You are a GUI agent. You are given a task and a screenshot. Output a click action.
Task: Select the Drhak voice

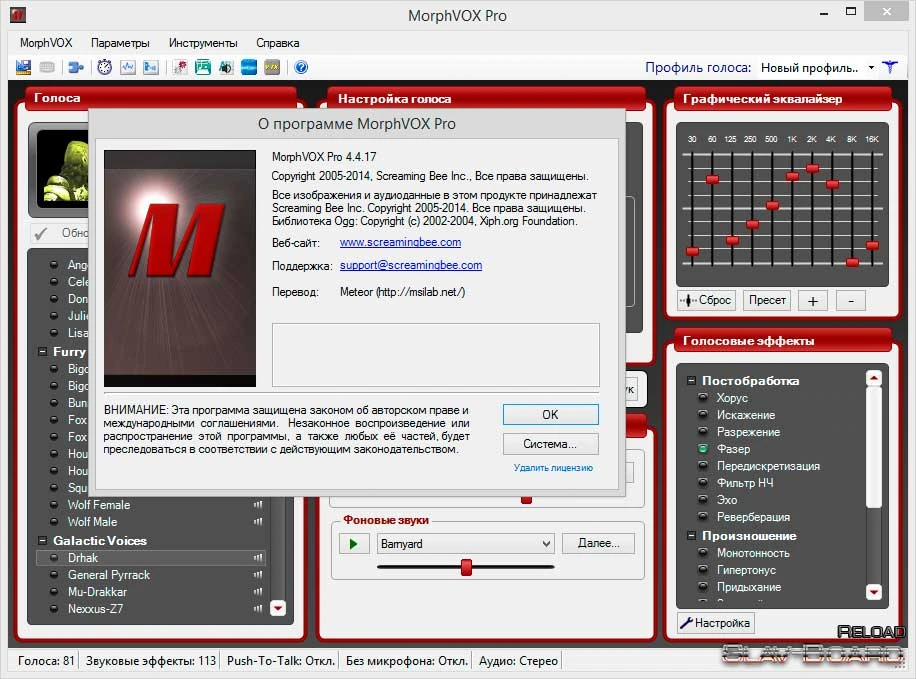pyautogui.click(x=151, y=558)
